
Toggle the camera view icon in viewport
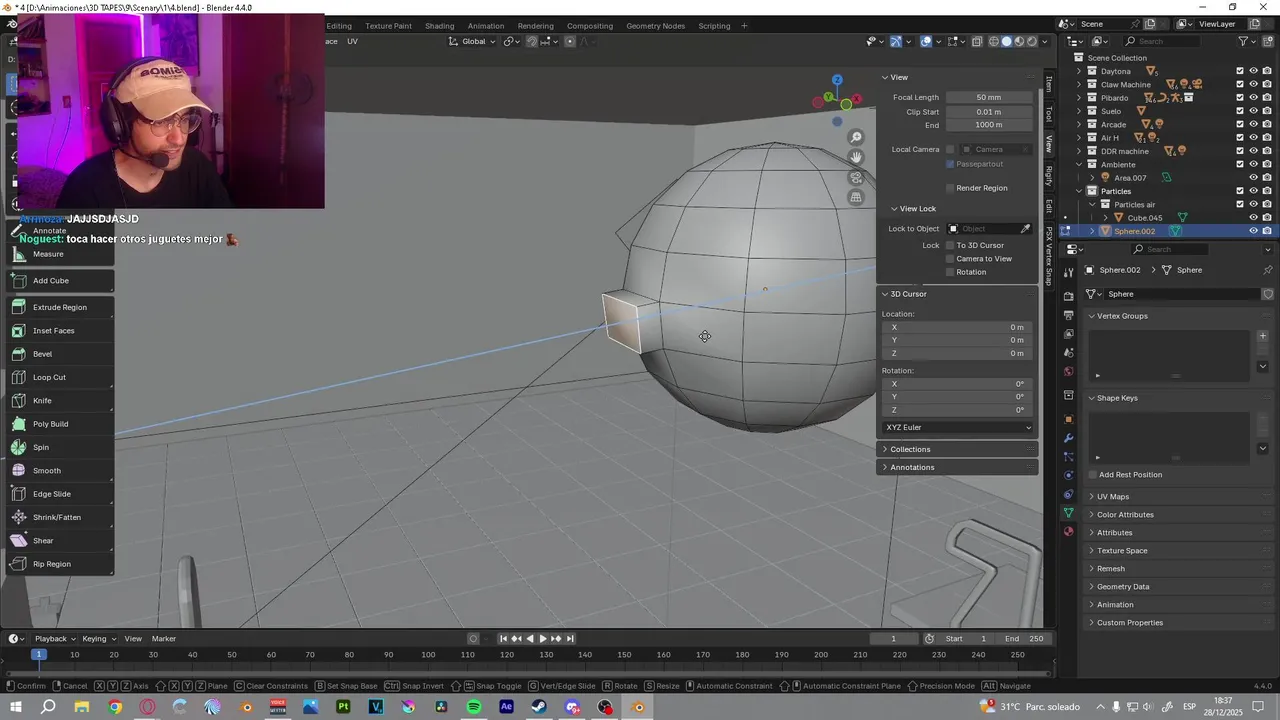coord(856,178)
